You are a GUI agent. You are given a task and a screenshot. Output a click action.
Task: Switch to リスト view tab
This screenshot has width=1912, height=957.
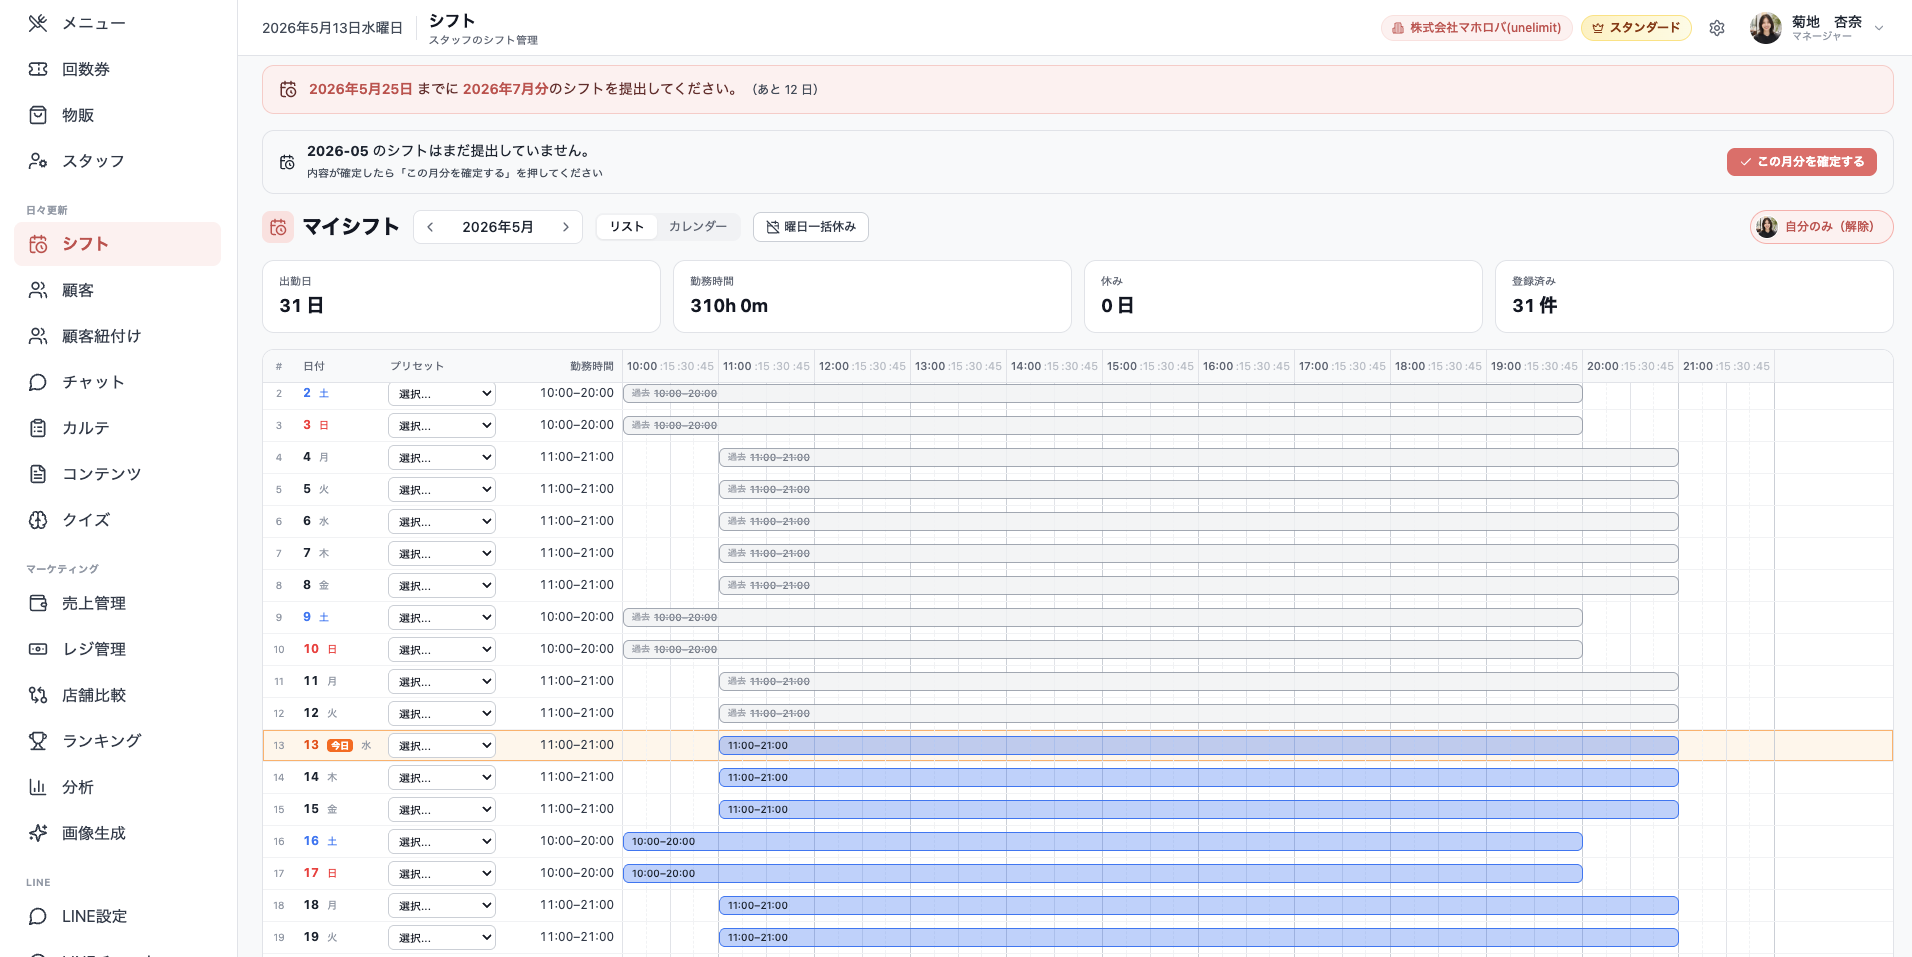click(x=627, y=227)
